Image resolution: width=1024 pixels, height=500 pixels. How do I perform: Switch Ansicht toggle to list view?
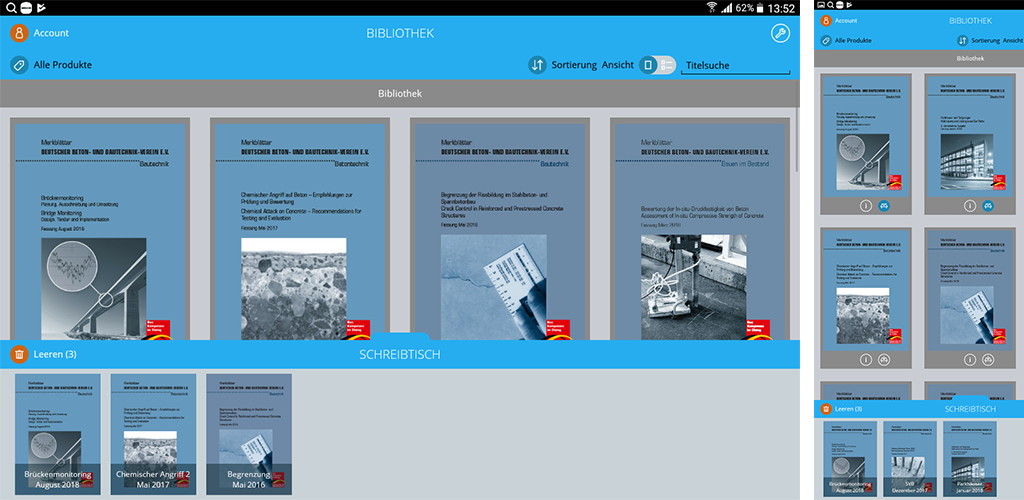click(667, 65)
